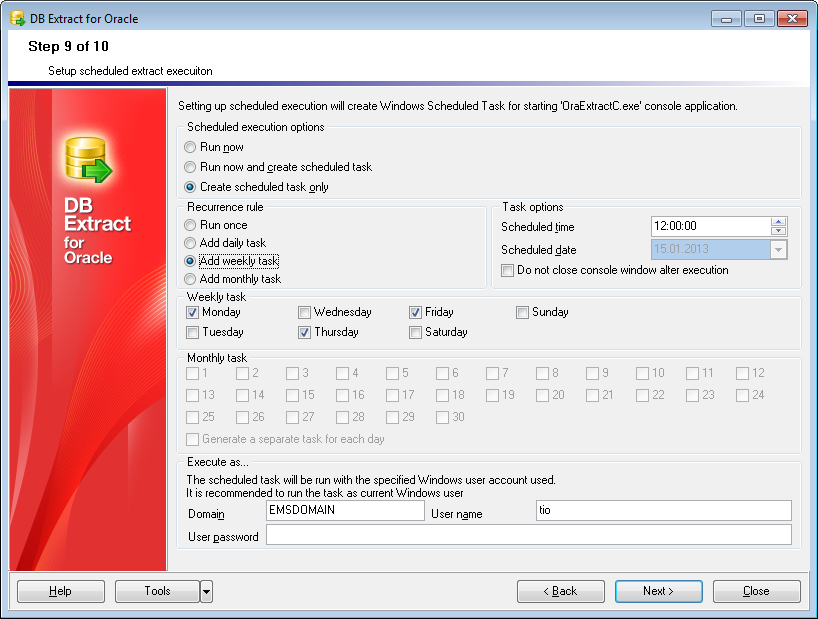Click the Close button at bottom
This screenshot has width=818, height=619.
(756, 591)
